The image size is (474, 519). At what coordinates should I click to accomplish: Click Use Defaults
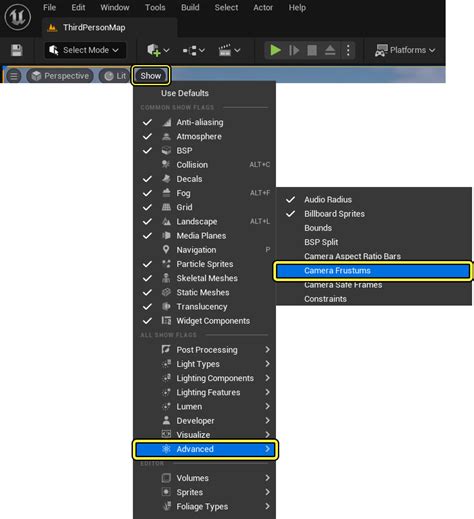pos(204,93)
